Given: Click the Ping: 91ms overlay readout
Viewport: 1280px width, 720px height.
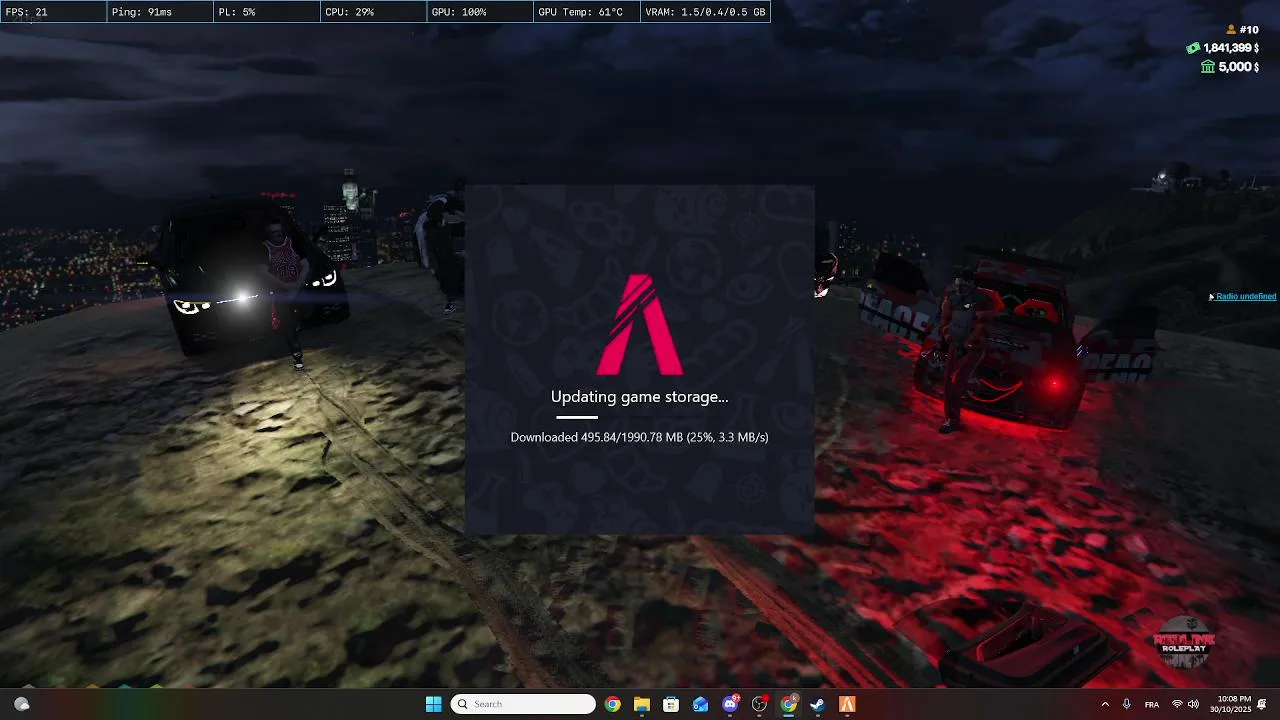Looking at the screenshot, I should pos(160,12).
